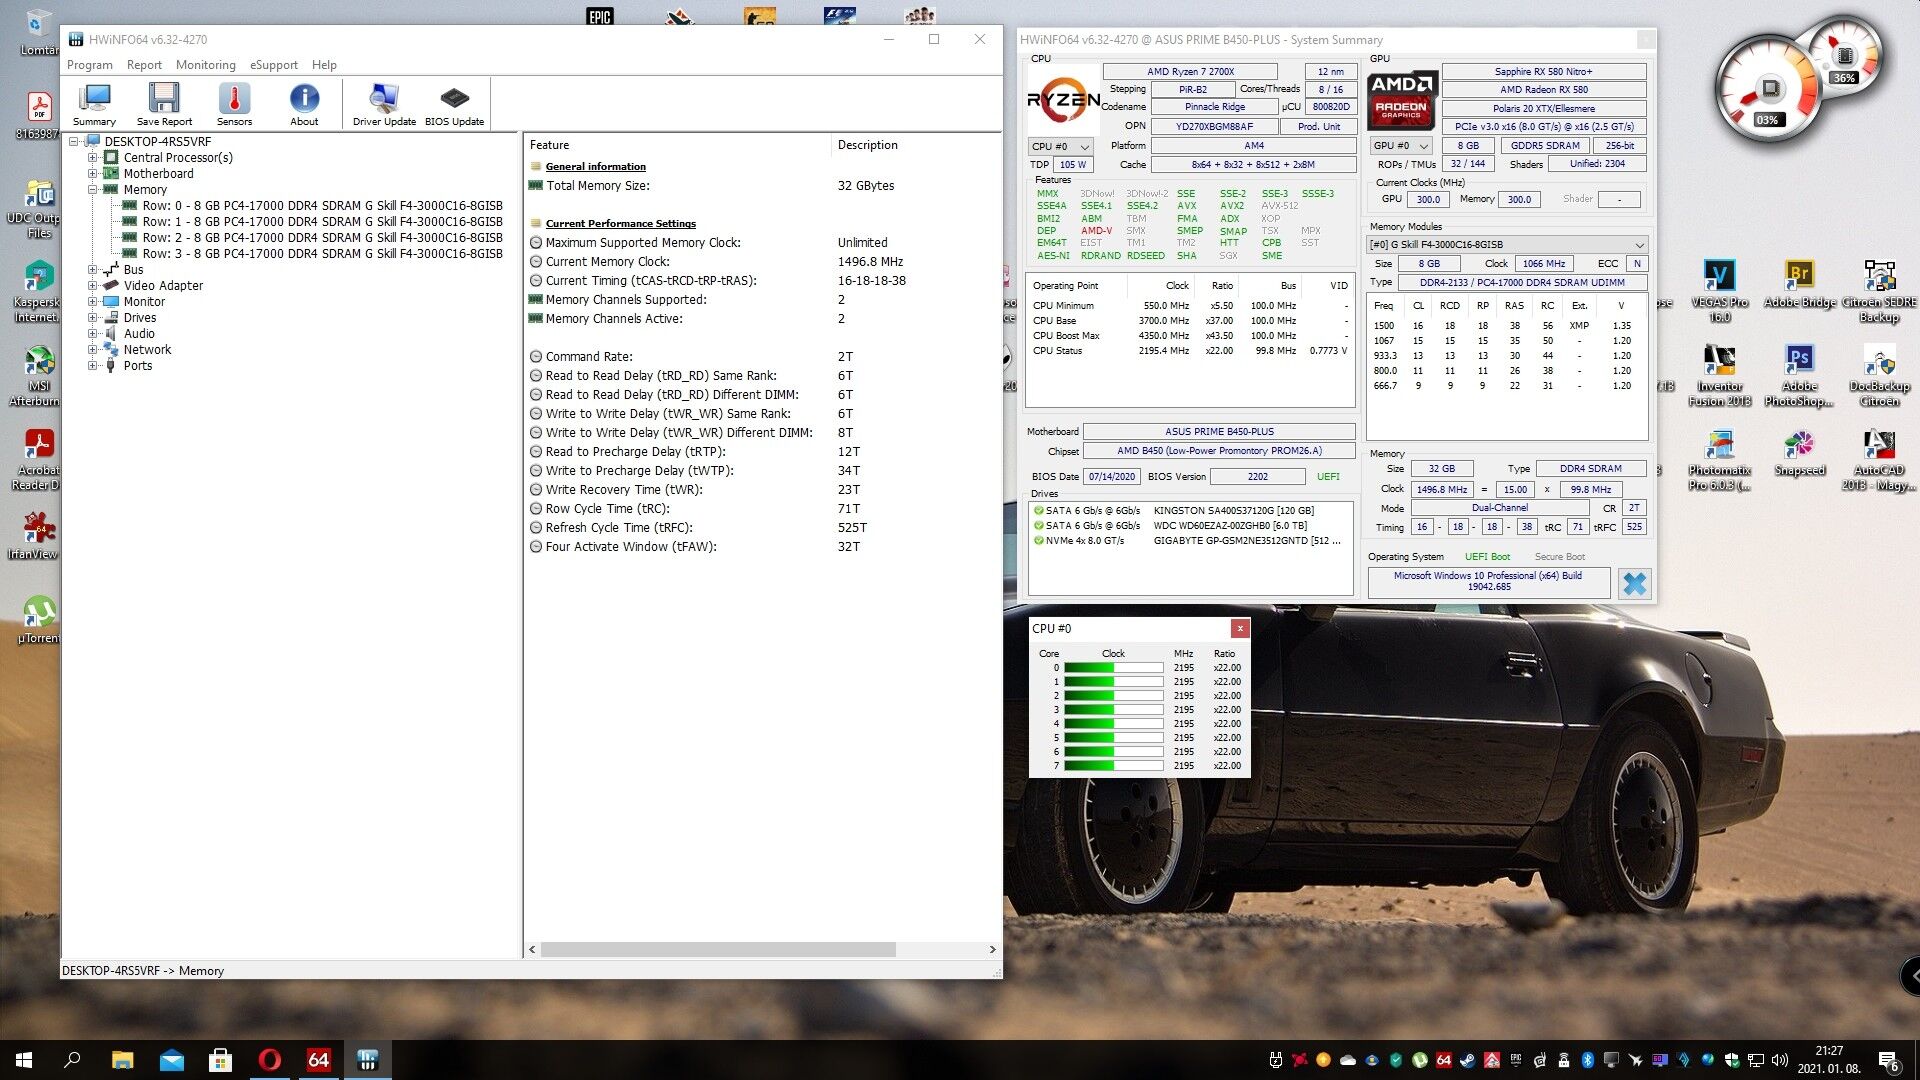Click the taskbar clock showing 21:27
The height and width of the screenshot is (1080, 1920).
[x=1829, y=1060]
